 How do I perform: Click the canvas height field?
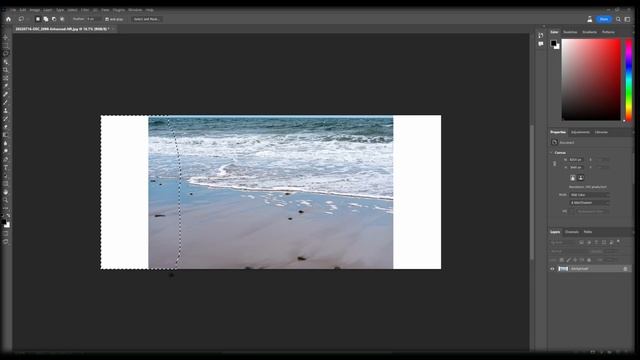[x=576, y=167]
